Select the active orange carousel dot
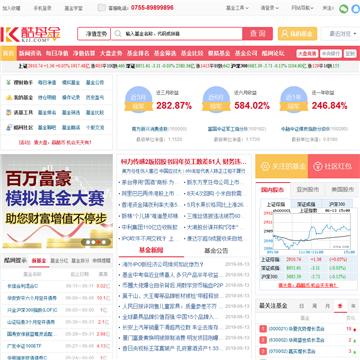 pyautogui.click(x=98, y=242)
